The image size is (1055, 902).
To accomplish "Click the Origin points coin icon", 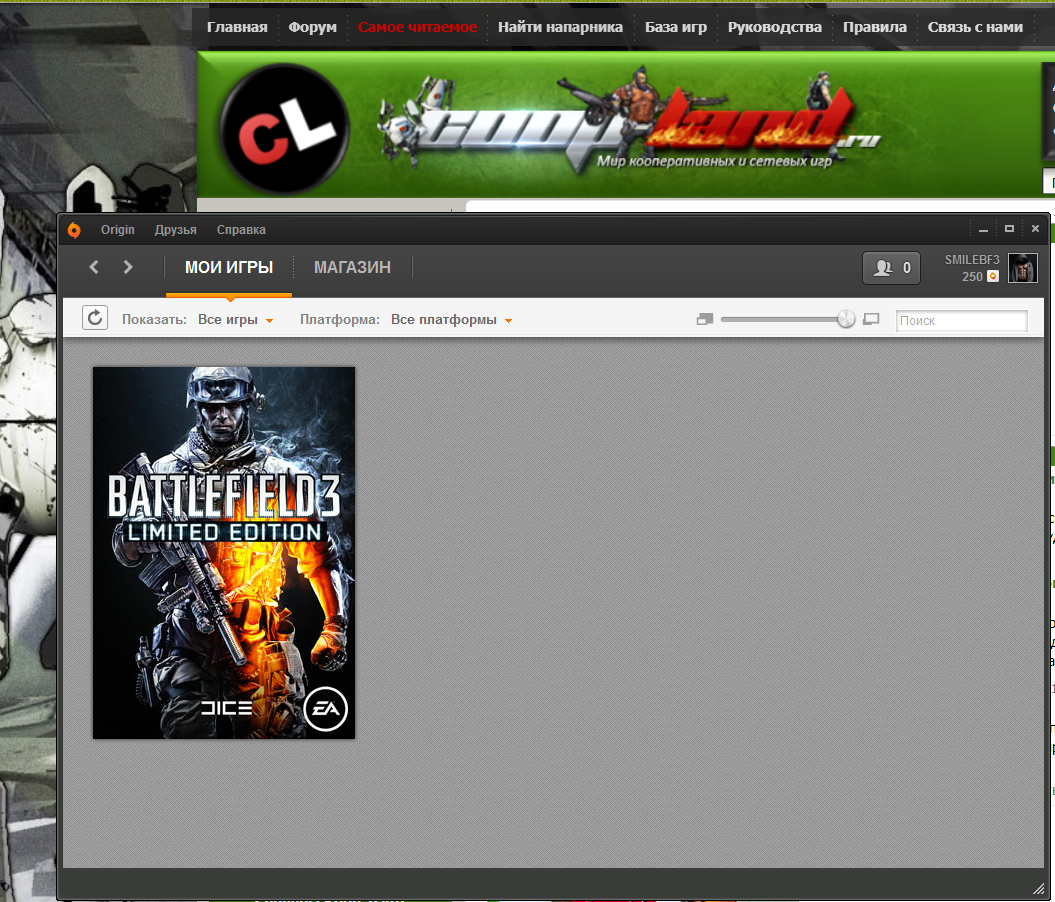I will 992,276.
